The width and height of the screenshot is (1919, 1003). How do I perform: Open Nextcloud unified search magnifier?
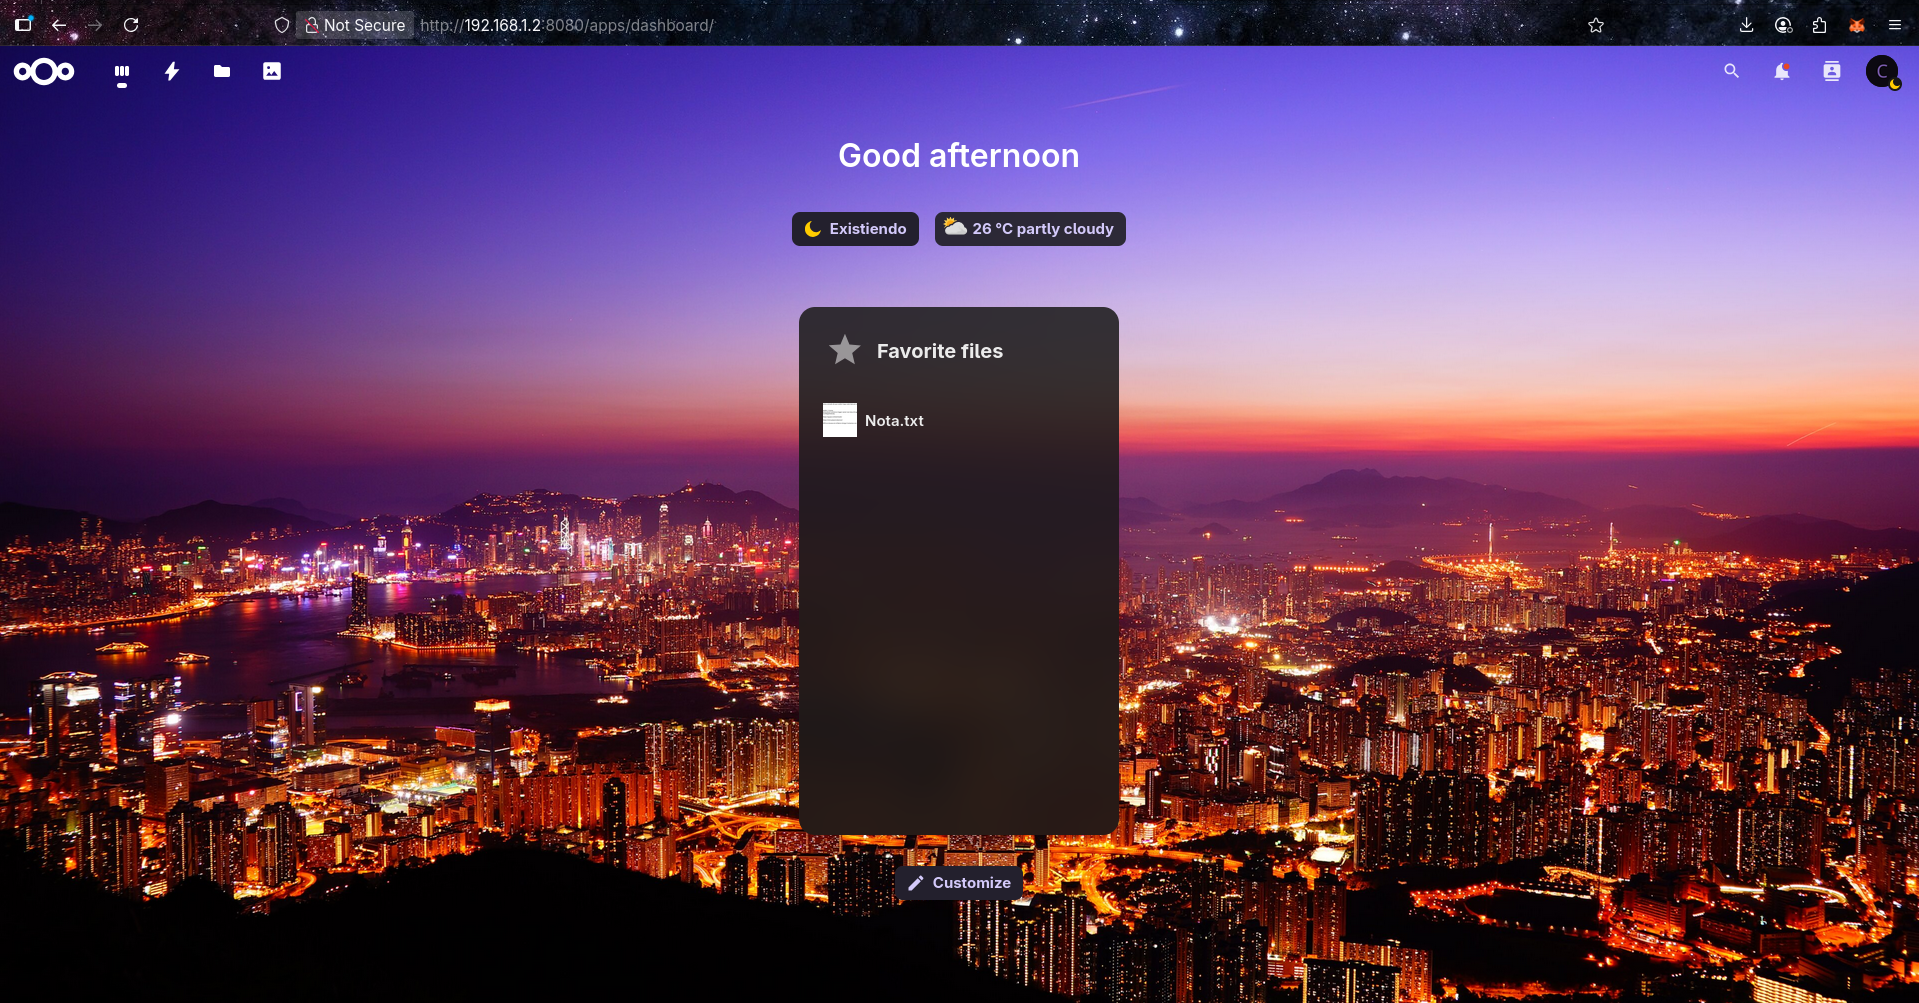pos(1732,72)
